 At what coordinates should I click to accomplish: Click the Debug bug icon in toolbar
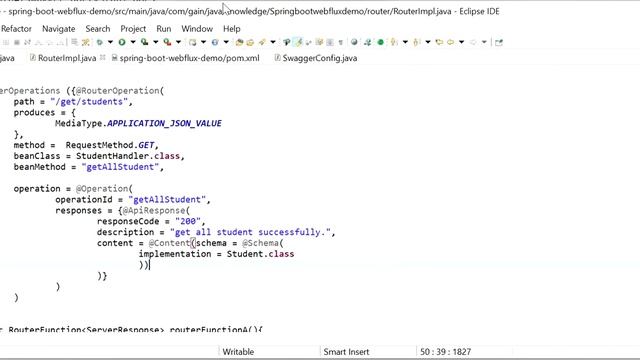tap(99, 42)
